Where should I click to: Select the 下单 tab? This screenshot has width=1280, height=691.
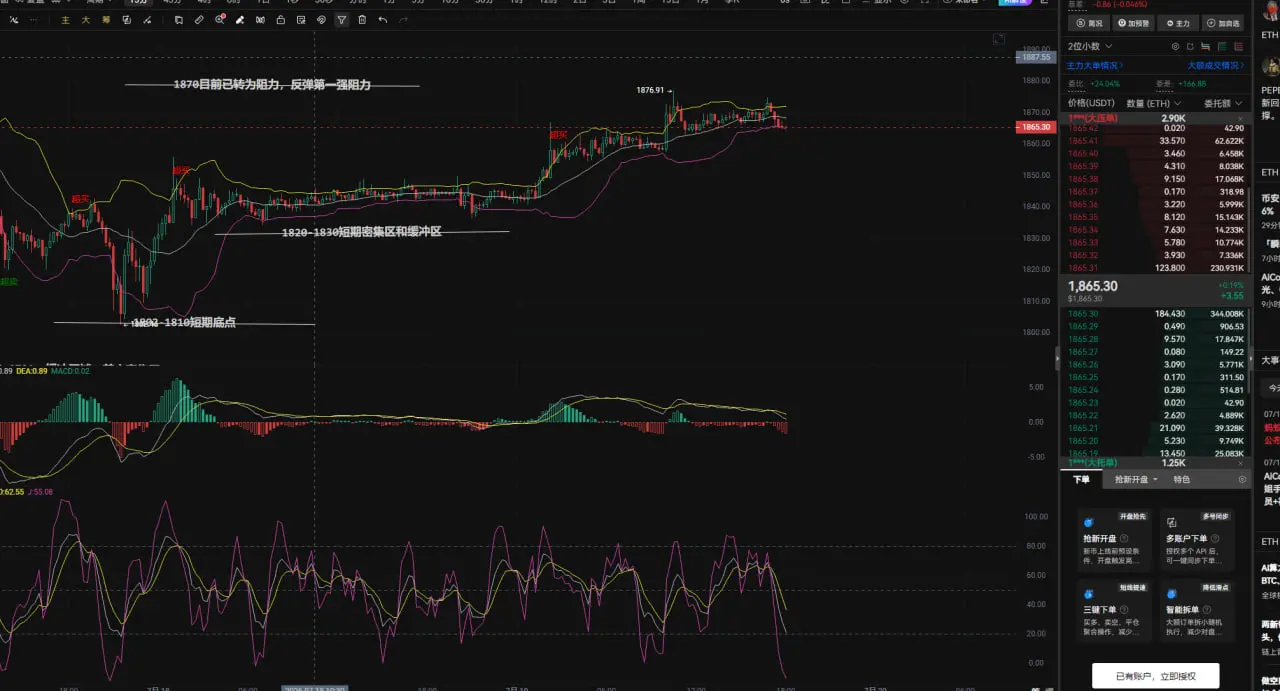(1082, 480)
